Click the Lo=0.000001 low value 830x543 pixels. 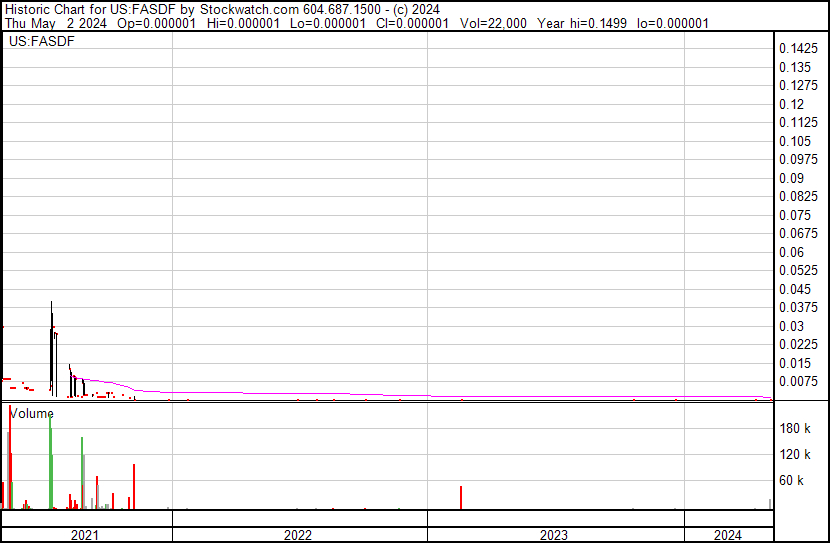pos(328,23)
